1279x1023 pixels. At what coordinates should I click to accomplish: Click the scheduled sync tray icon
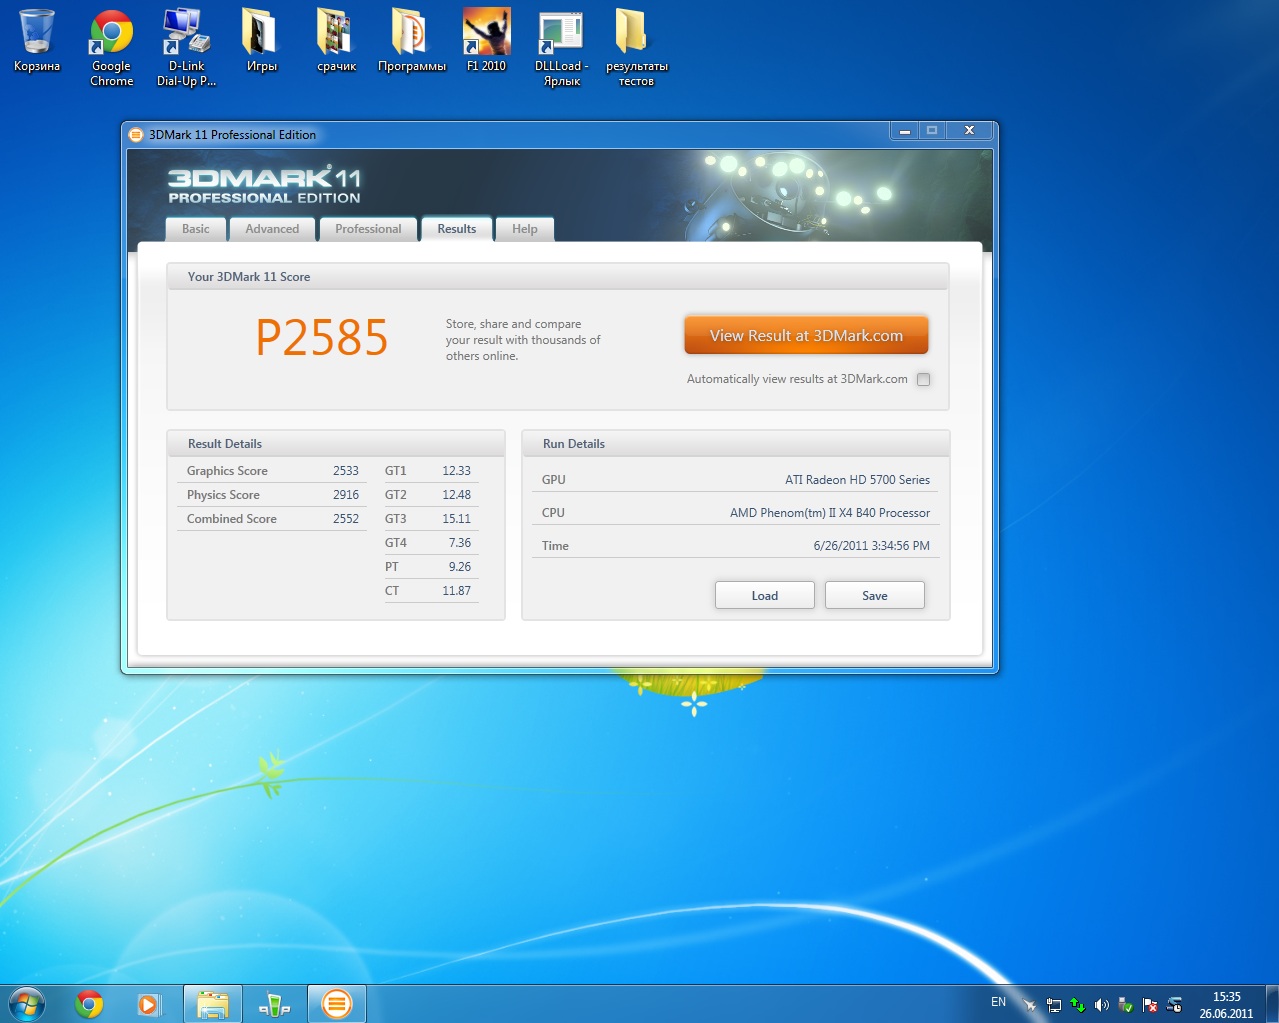coord(1174,1005)
